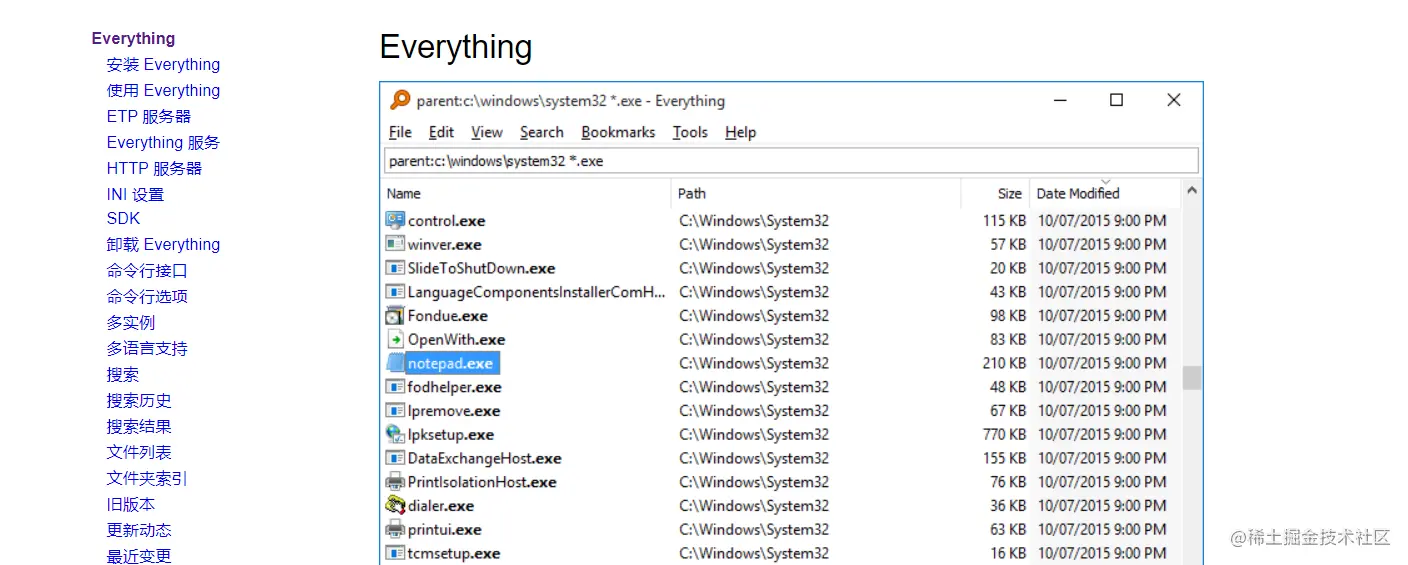The width and height of the screenshot is (1408, 565).
Task: Click the 770 KB size of lpksetup.exe
Action: [x=1004, y=434]
